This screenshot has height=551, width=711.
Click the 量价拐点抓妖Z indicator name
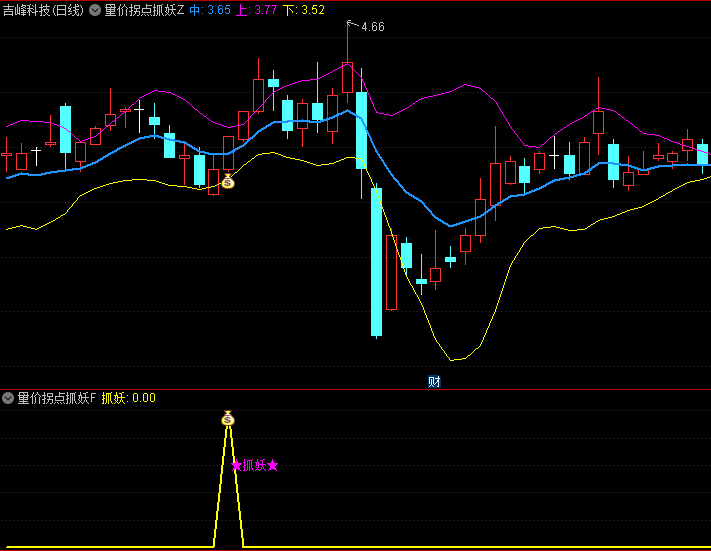coord(144,10)
